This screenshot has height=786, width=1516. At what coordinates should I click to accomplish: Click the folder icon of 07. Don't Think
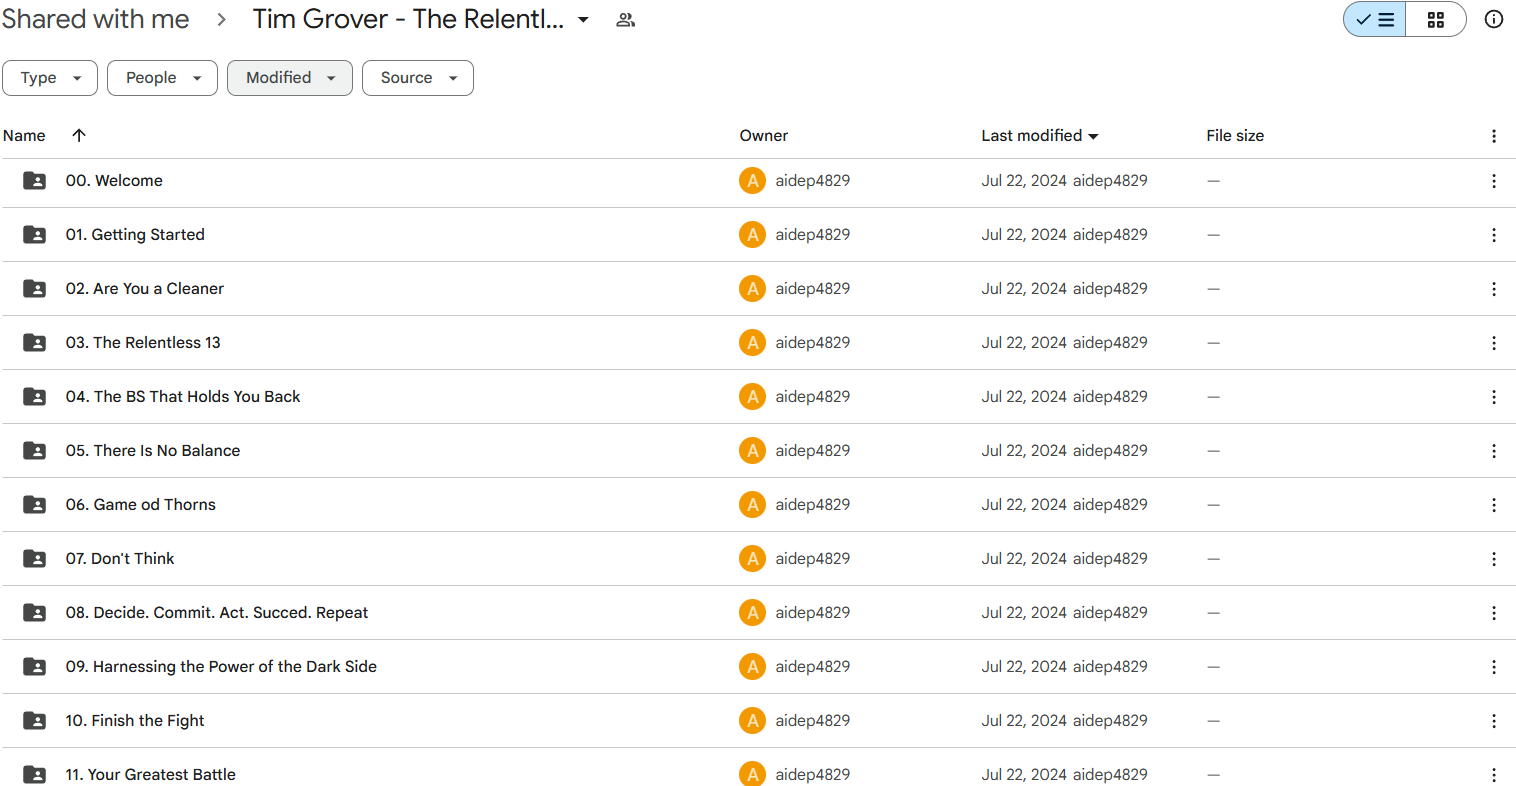[34, 559]
